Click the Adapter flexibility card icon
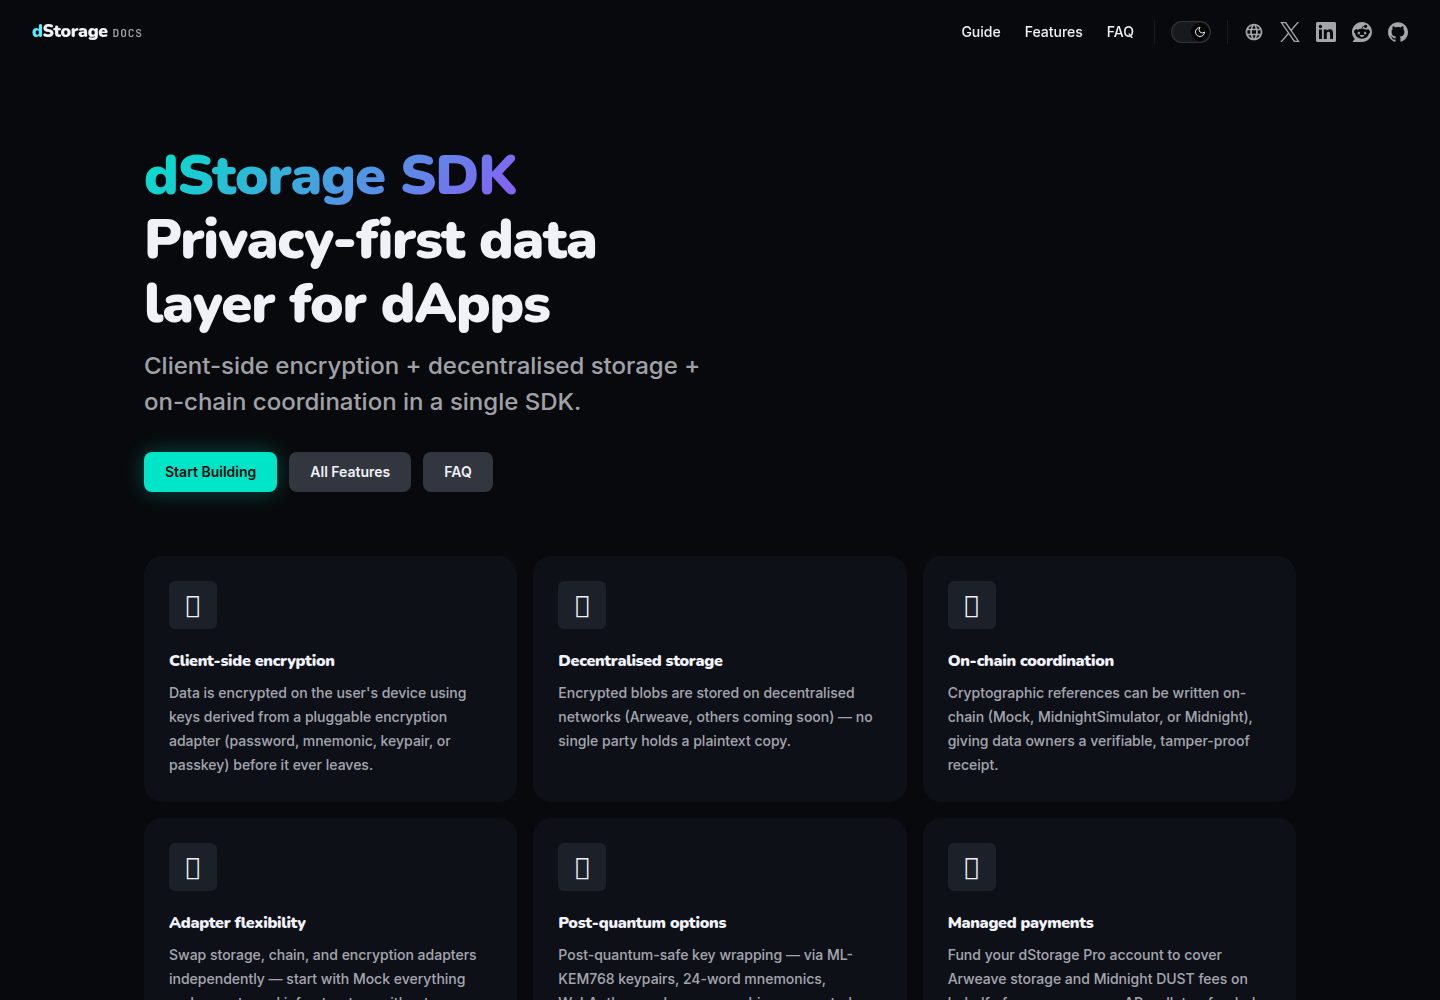The height and width of the screenshot is (1000, 1440). (193, 867)
